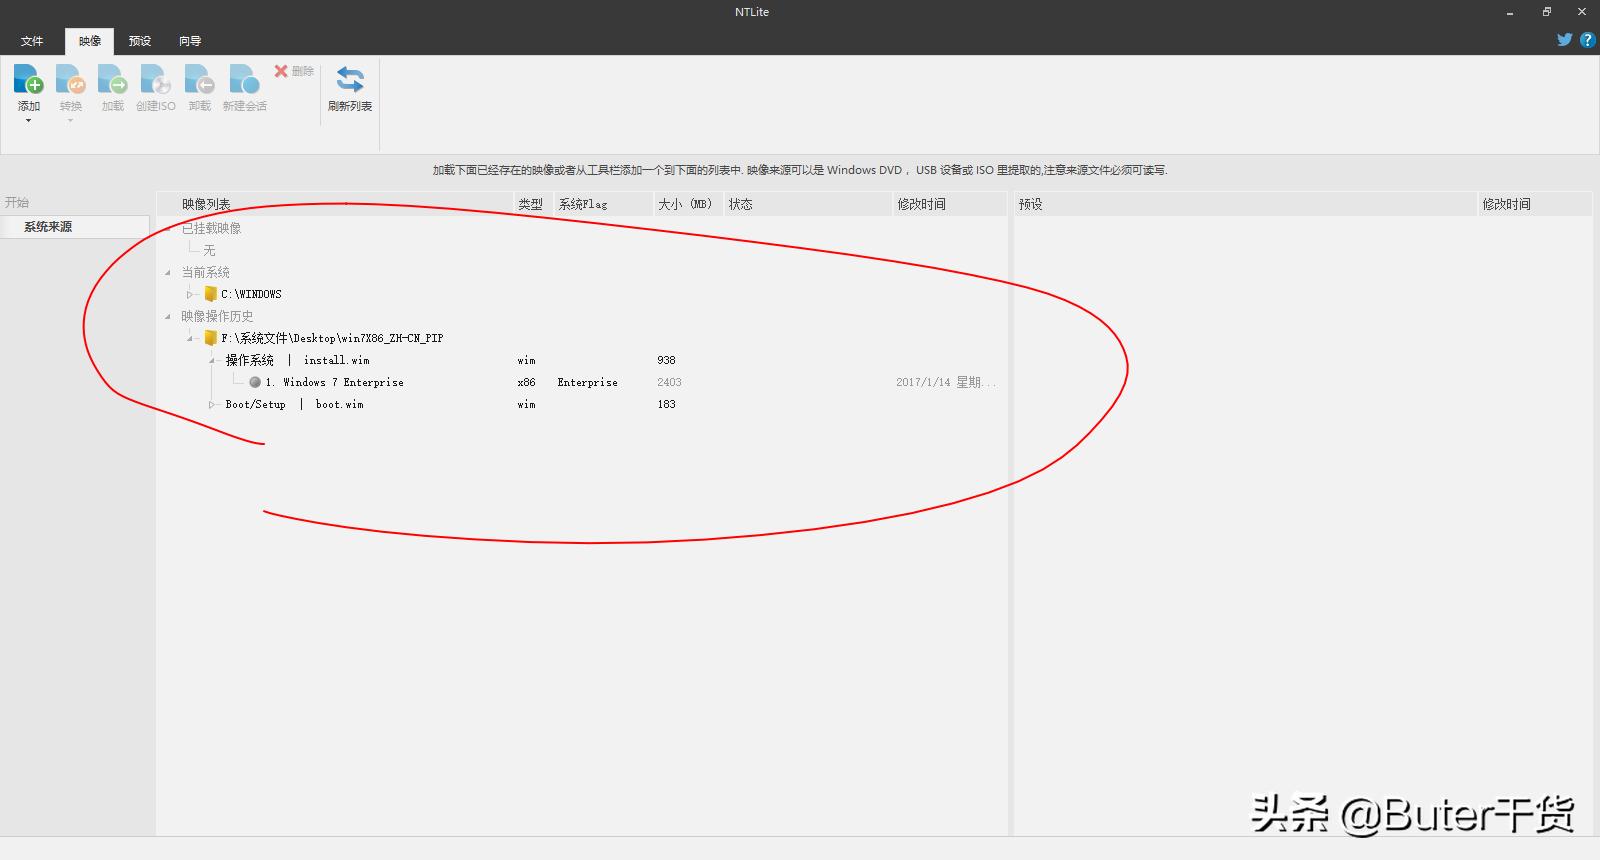Refresh the list with 刷新列表

click(350, 88)
